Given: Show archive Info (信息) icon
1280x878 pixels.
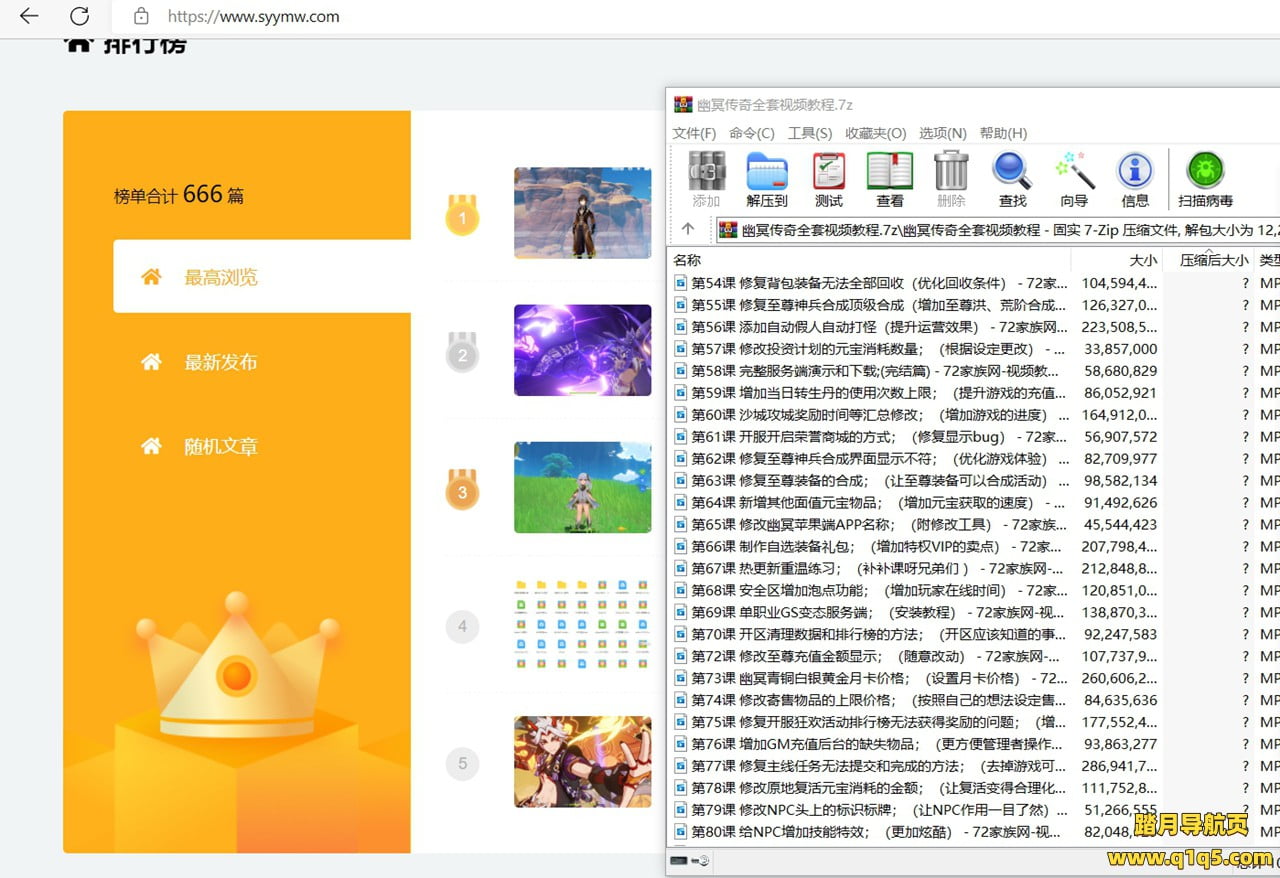Looking at the screenshot, I should (1135, 179).
